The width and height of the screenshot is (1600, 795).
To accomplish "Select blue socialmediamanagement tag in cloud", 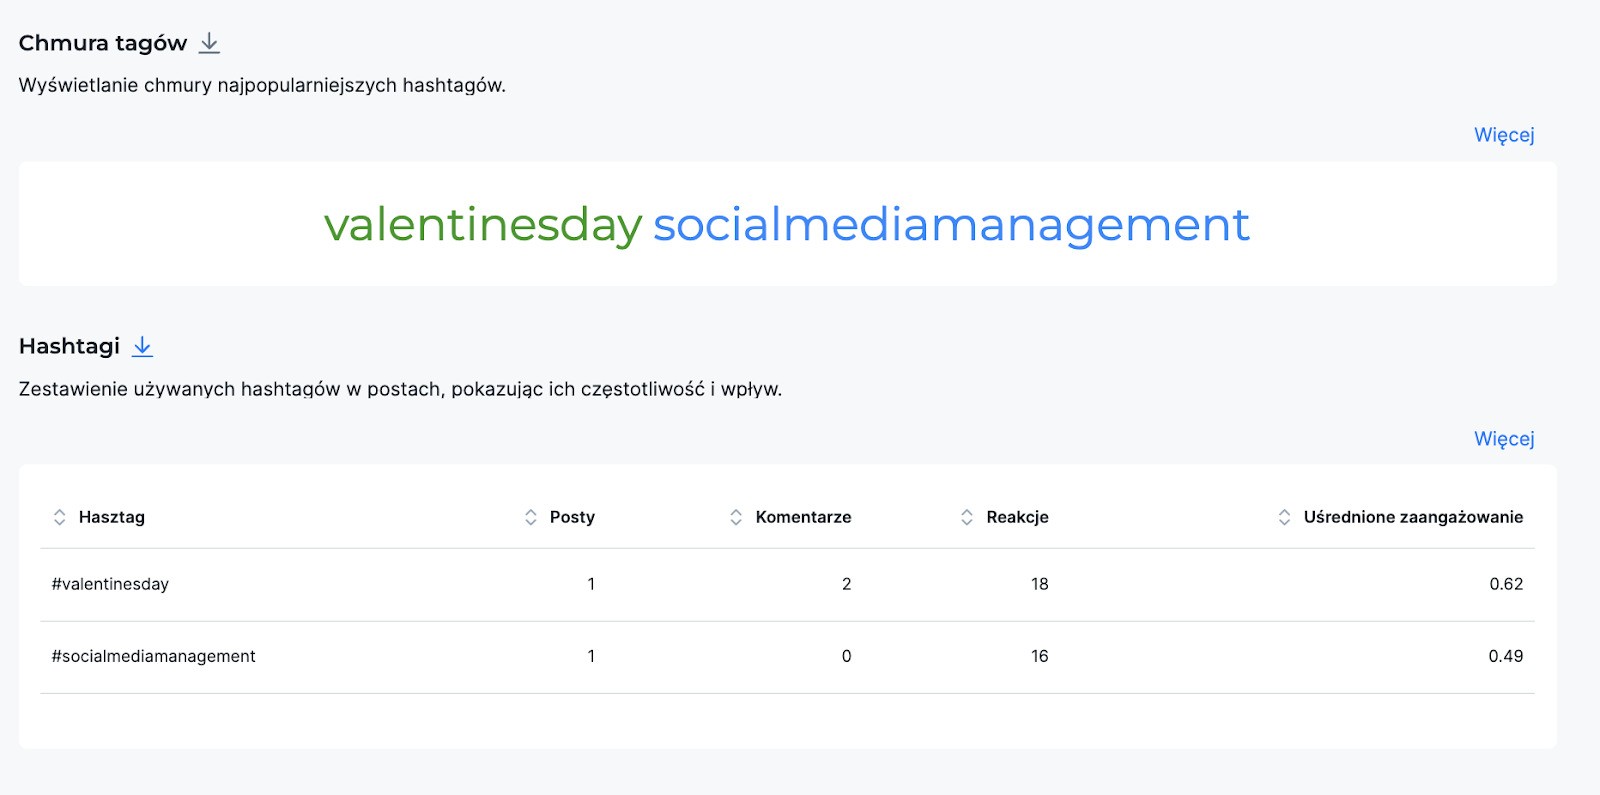I will point(950,225).
